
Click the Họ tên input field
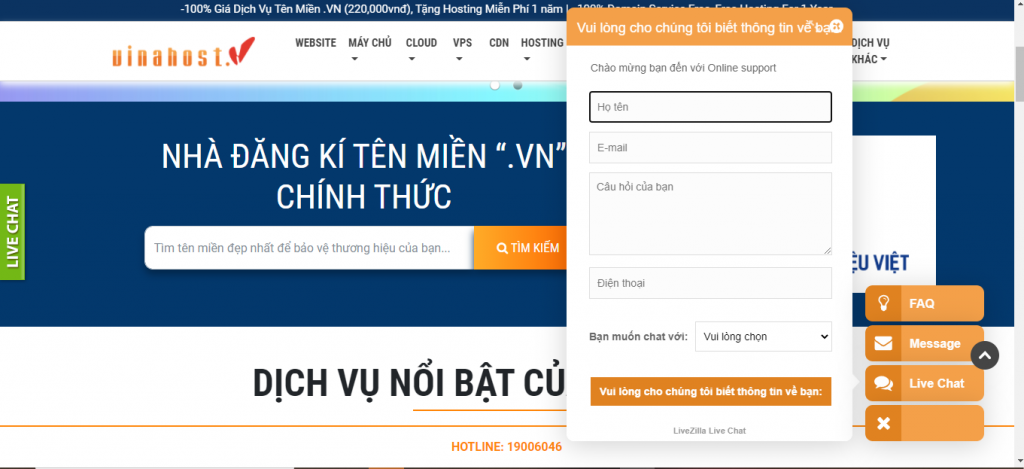click(710, 106)
